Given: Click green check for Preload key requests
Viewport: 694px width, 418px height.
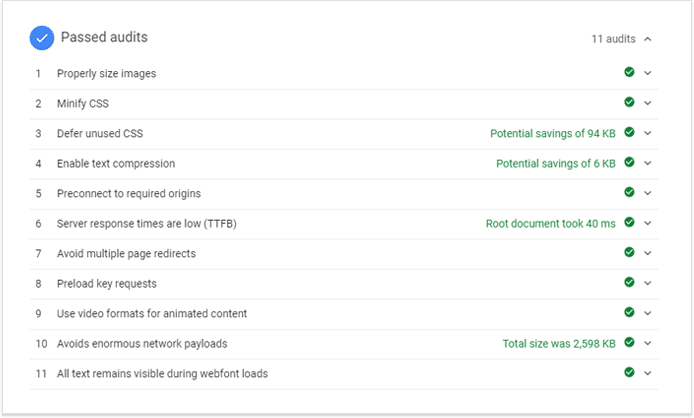Looking at the screenshot, I should (x=629, y=283).
